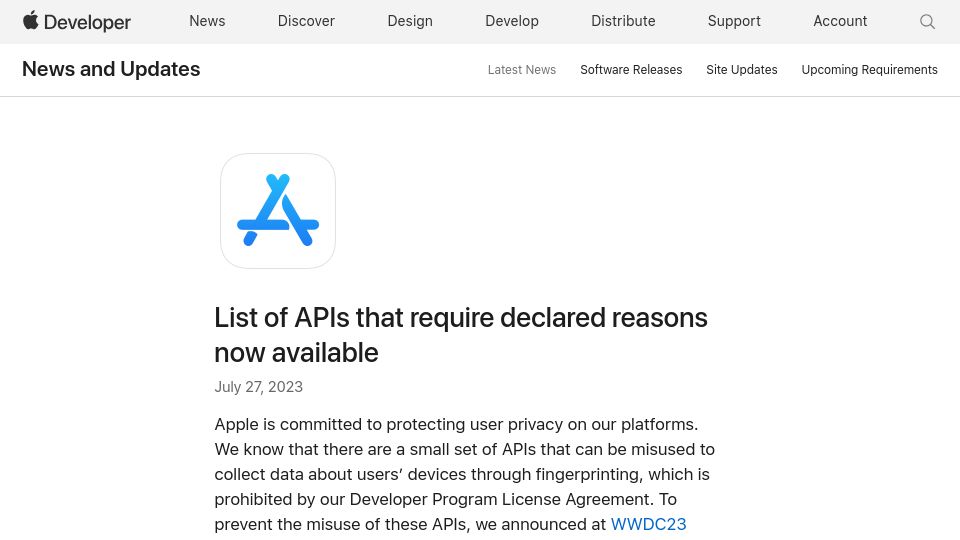Click the Apple Developer logo
The image size is (960, 540).
[x=77, y=21]
